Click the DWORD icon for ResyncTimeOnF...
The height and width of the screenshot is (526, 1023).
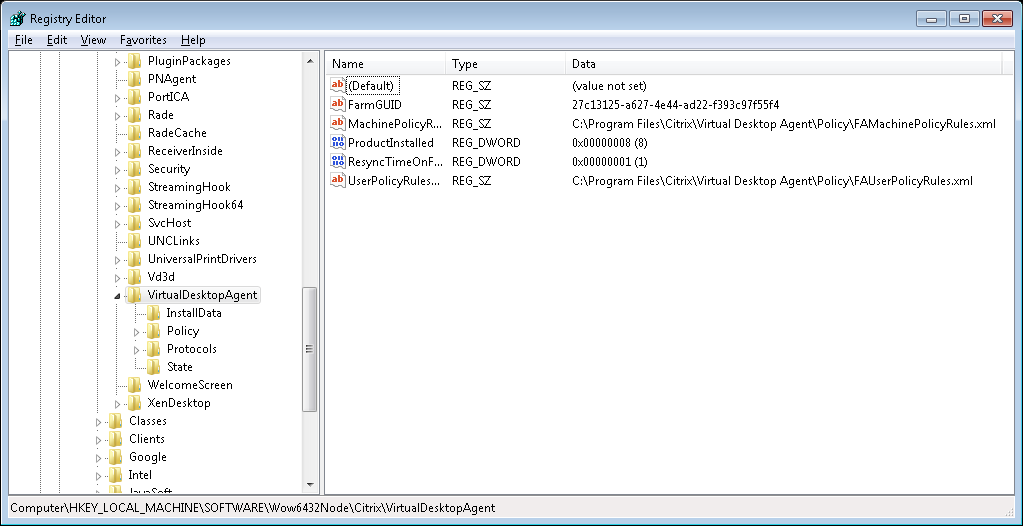coord(337,161)
